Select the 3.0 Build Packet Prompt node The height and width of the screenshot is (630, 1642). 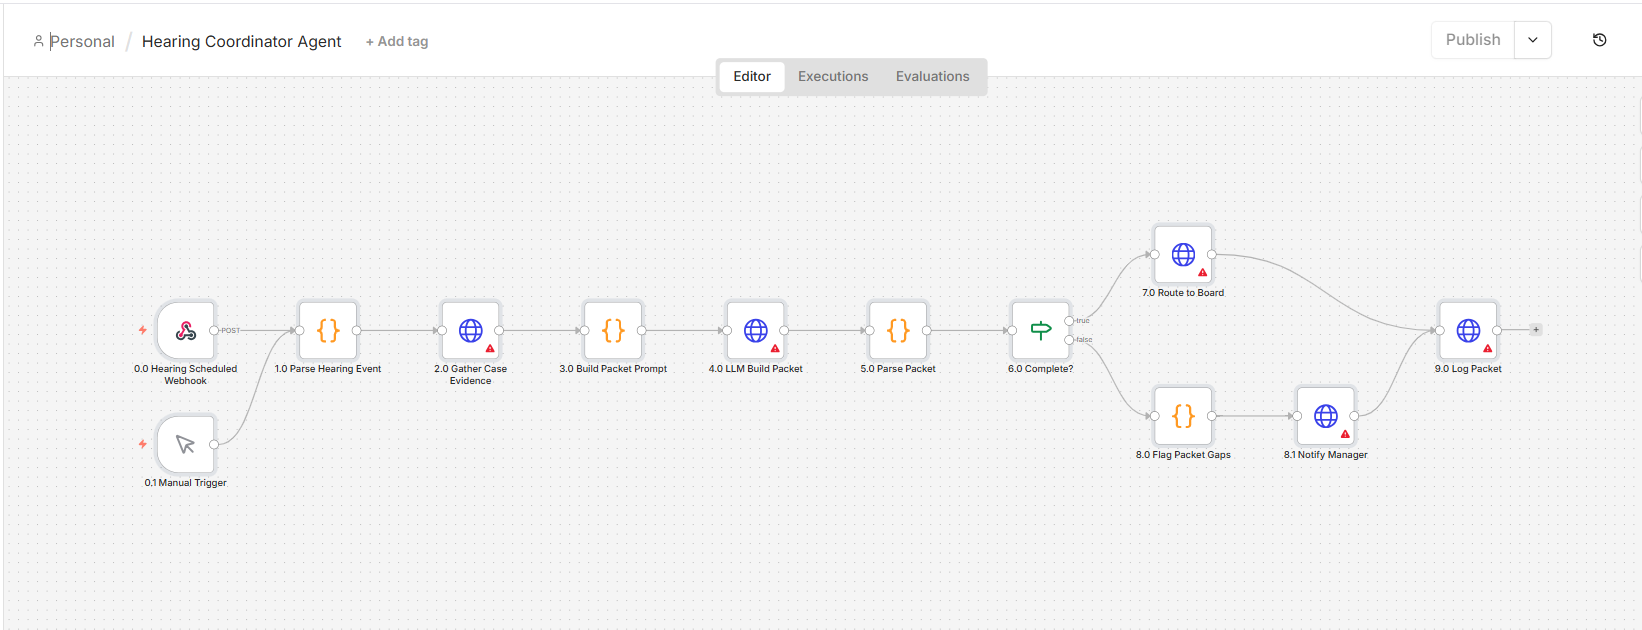[613, 330]
